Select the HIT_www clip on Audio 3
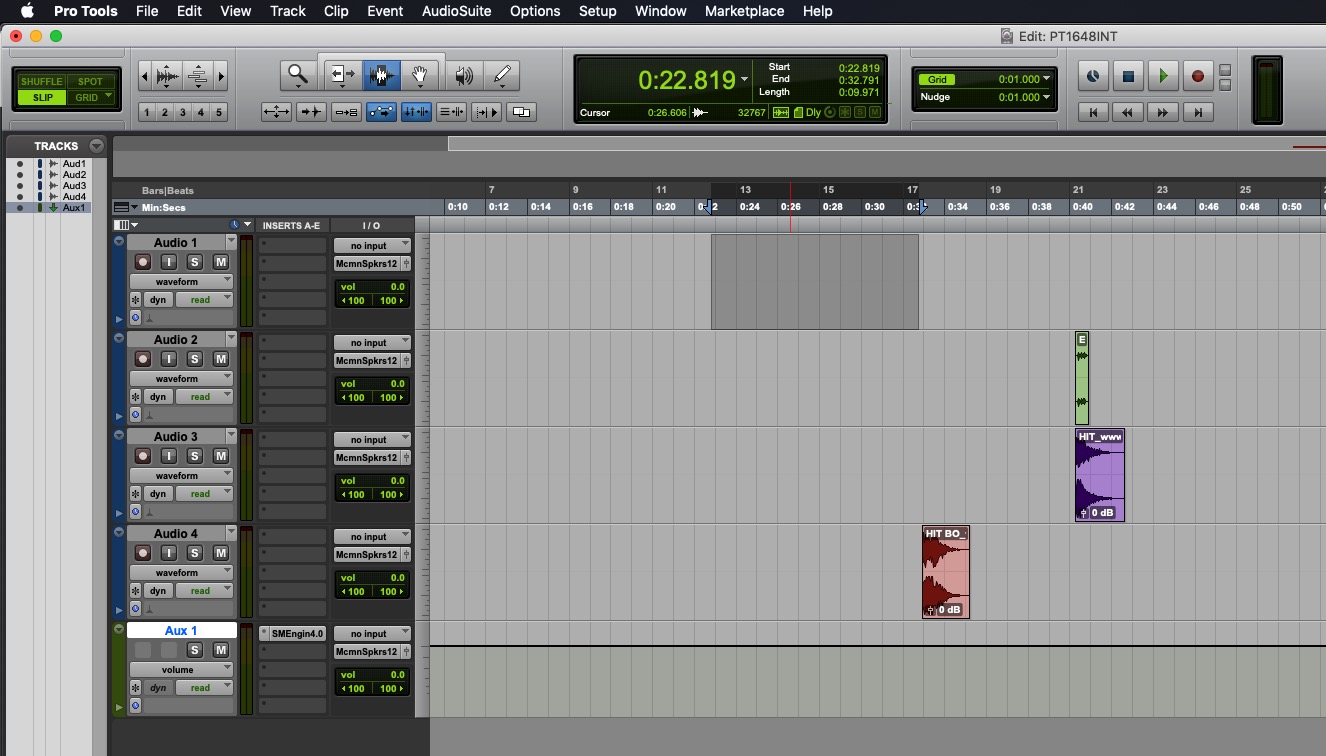 point(1100,475)
